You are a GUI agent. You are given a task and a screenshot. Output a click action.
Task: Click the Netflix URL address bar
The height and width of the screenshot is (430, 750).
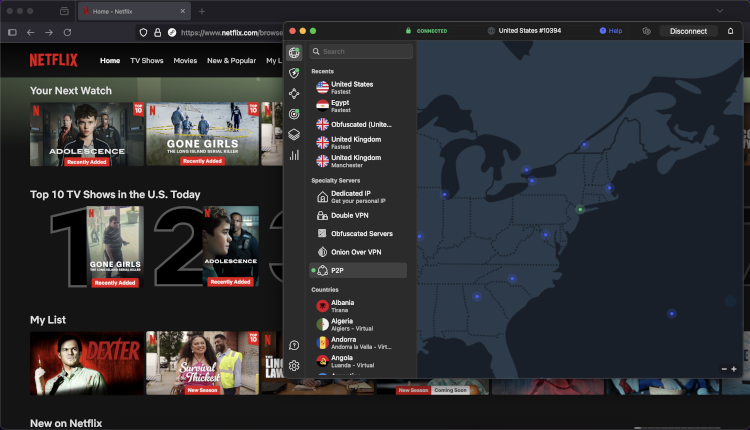click(232, 33)
